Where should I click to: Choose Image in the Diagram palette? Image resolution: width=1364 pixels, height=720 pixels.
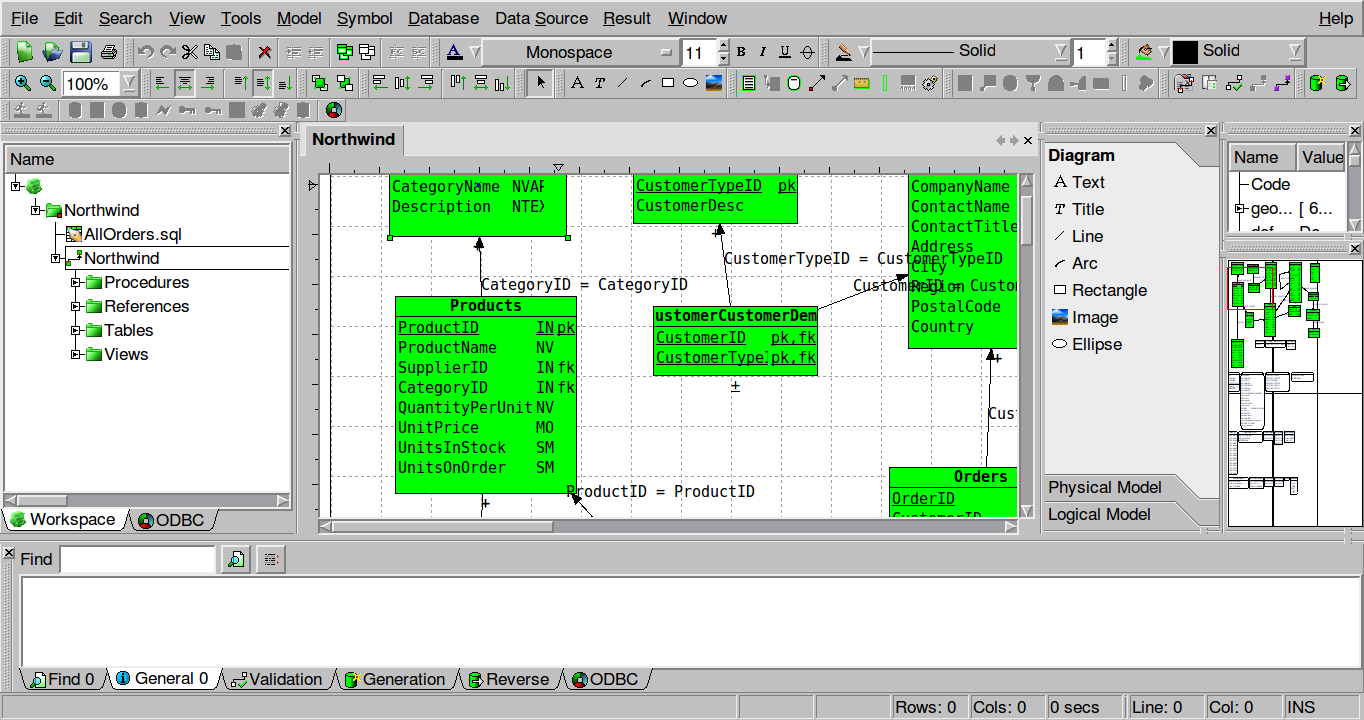coord(1085,317)
